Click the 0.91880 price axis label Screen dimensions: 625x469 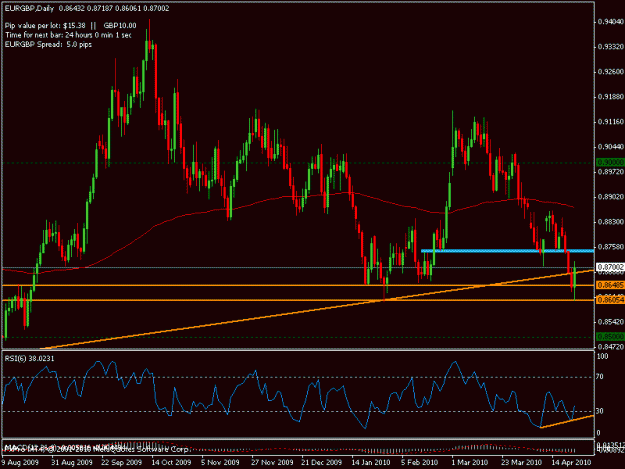(x=610, y=97)
